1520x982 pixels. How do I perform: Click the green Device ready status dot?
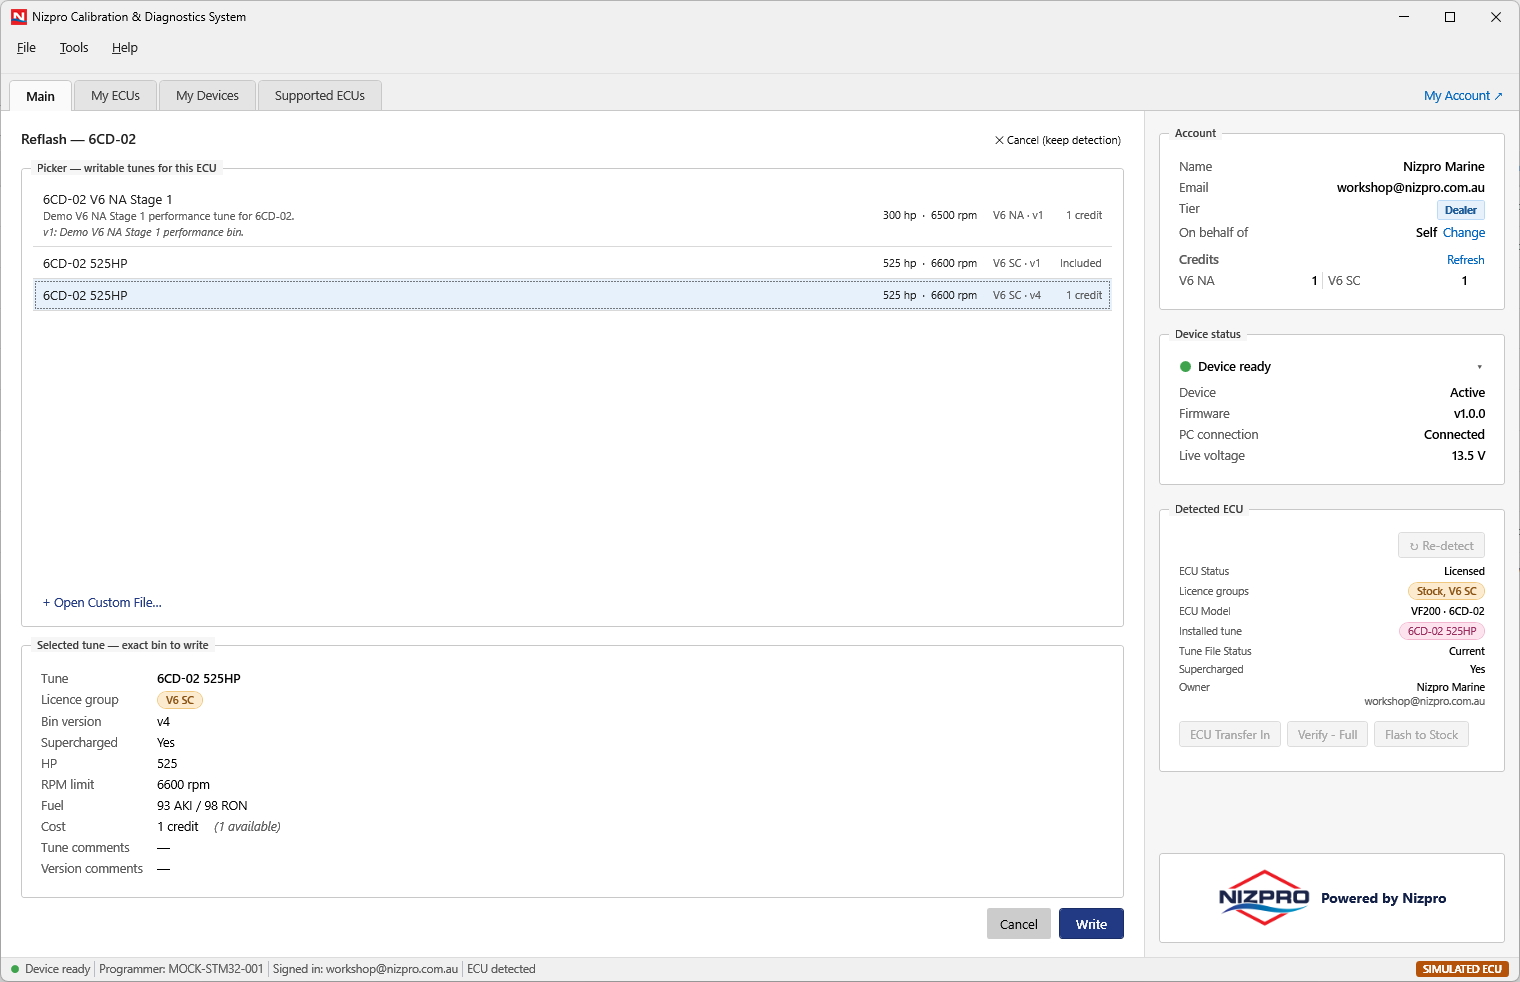(1185, 367)
